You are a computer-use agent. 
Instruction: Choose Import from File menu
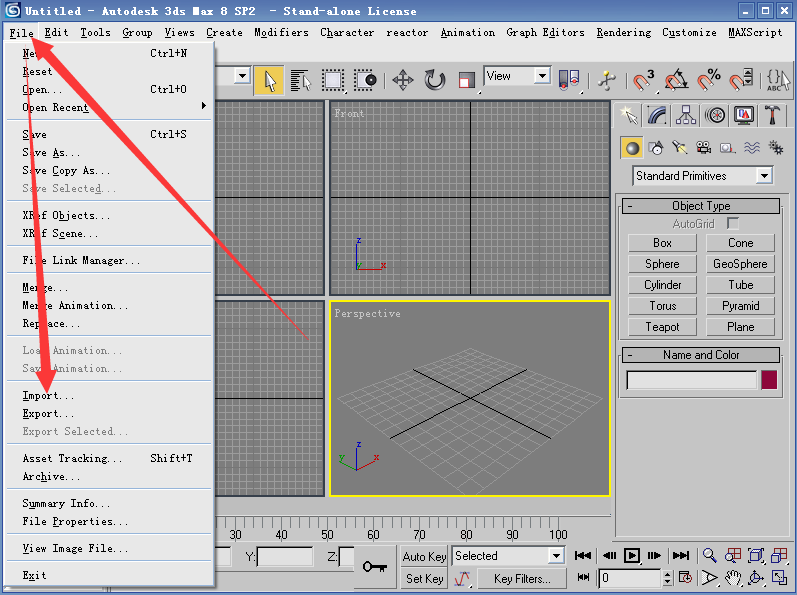point(109,395)
